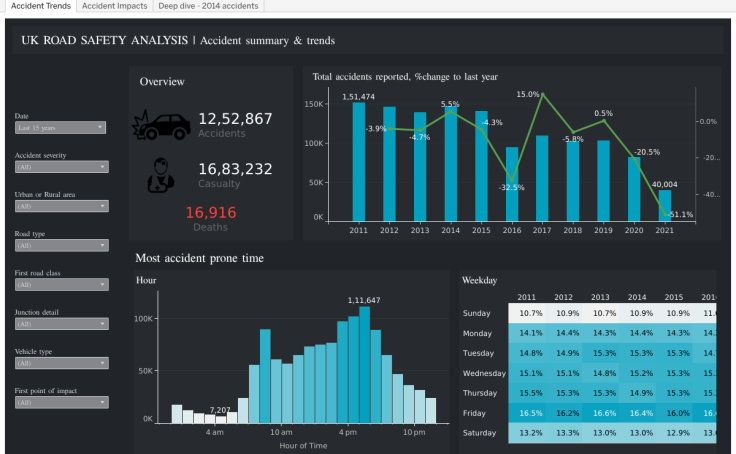The width and height of the screenshot is (736, 454).
Task: Expand the Road type filter
Action: 61,246
